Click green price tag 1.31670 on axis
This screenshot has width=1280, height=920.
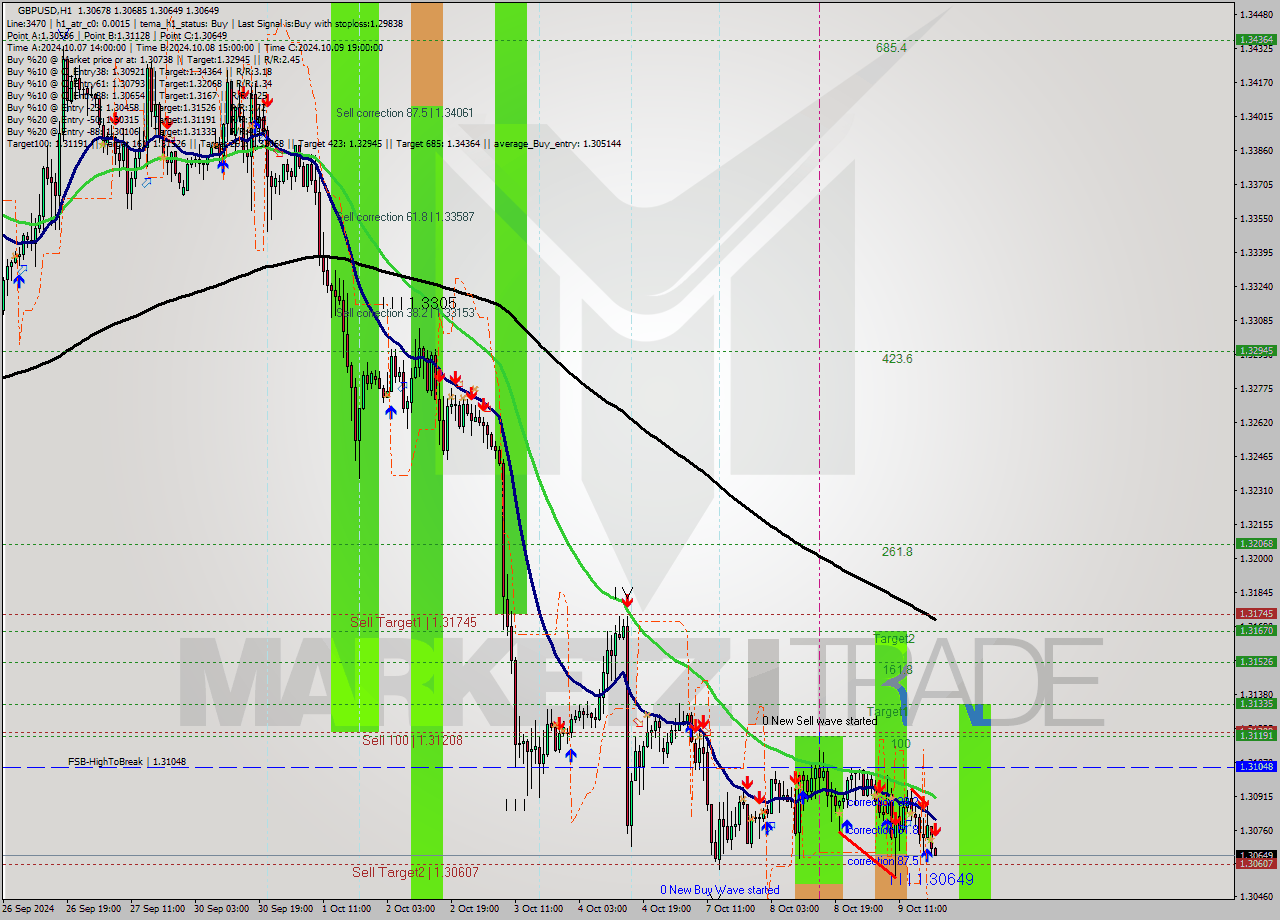pos(1255,630)
